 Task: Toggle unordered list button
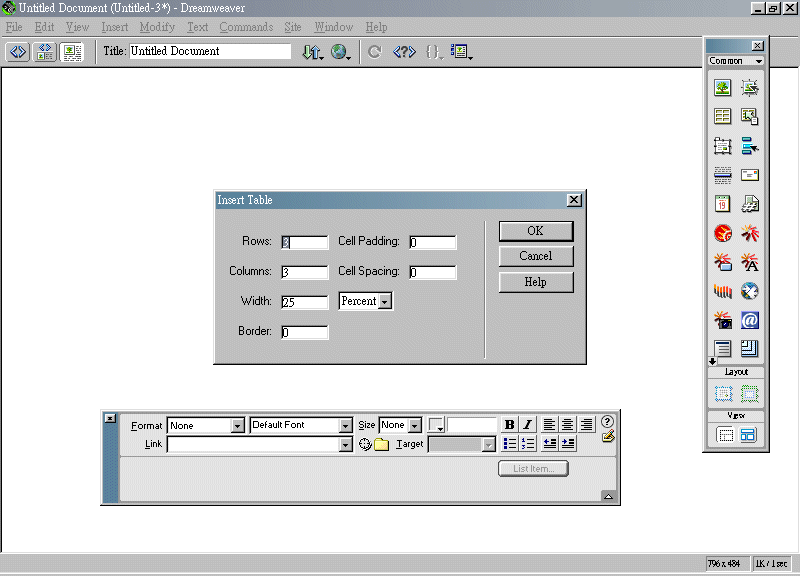510,443
